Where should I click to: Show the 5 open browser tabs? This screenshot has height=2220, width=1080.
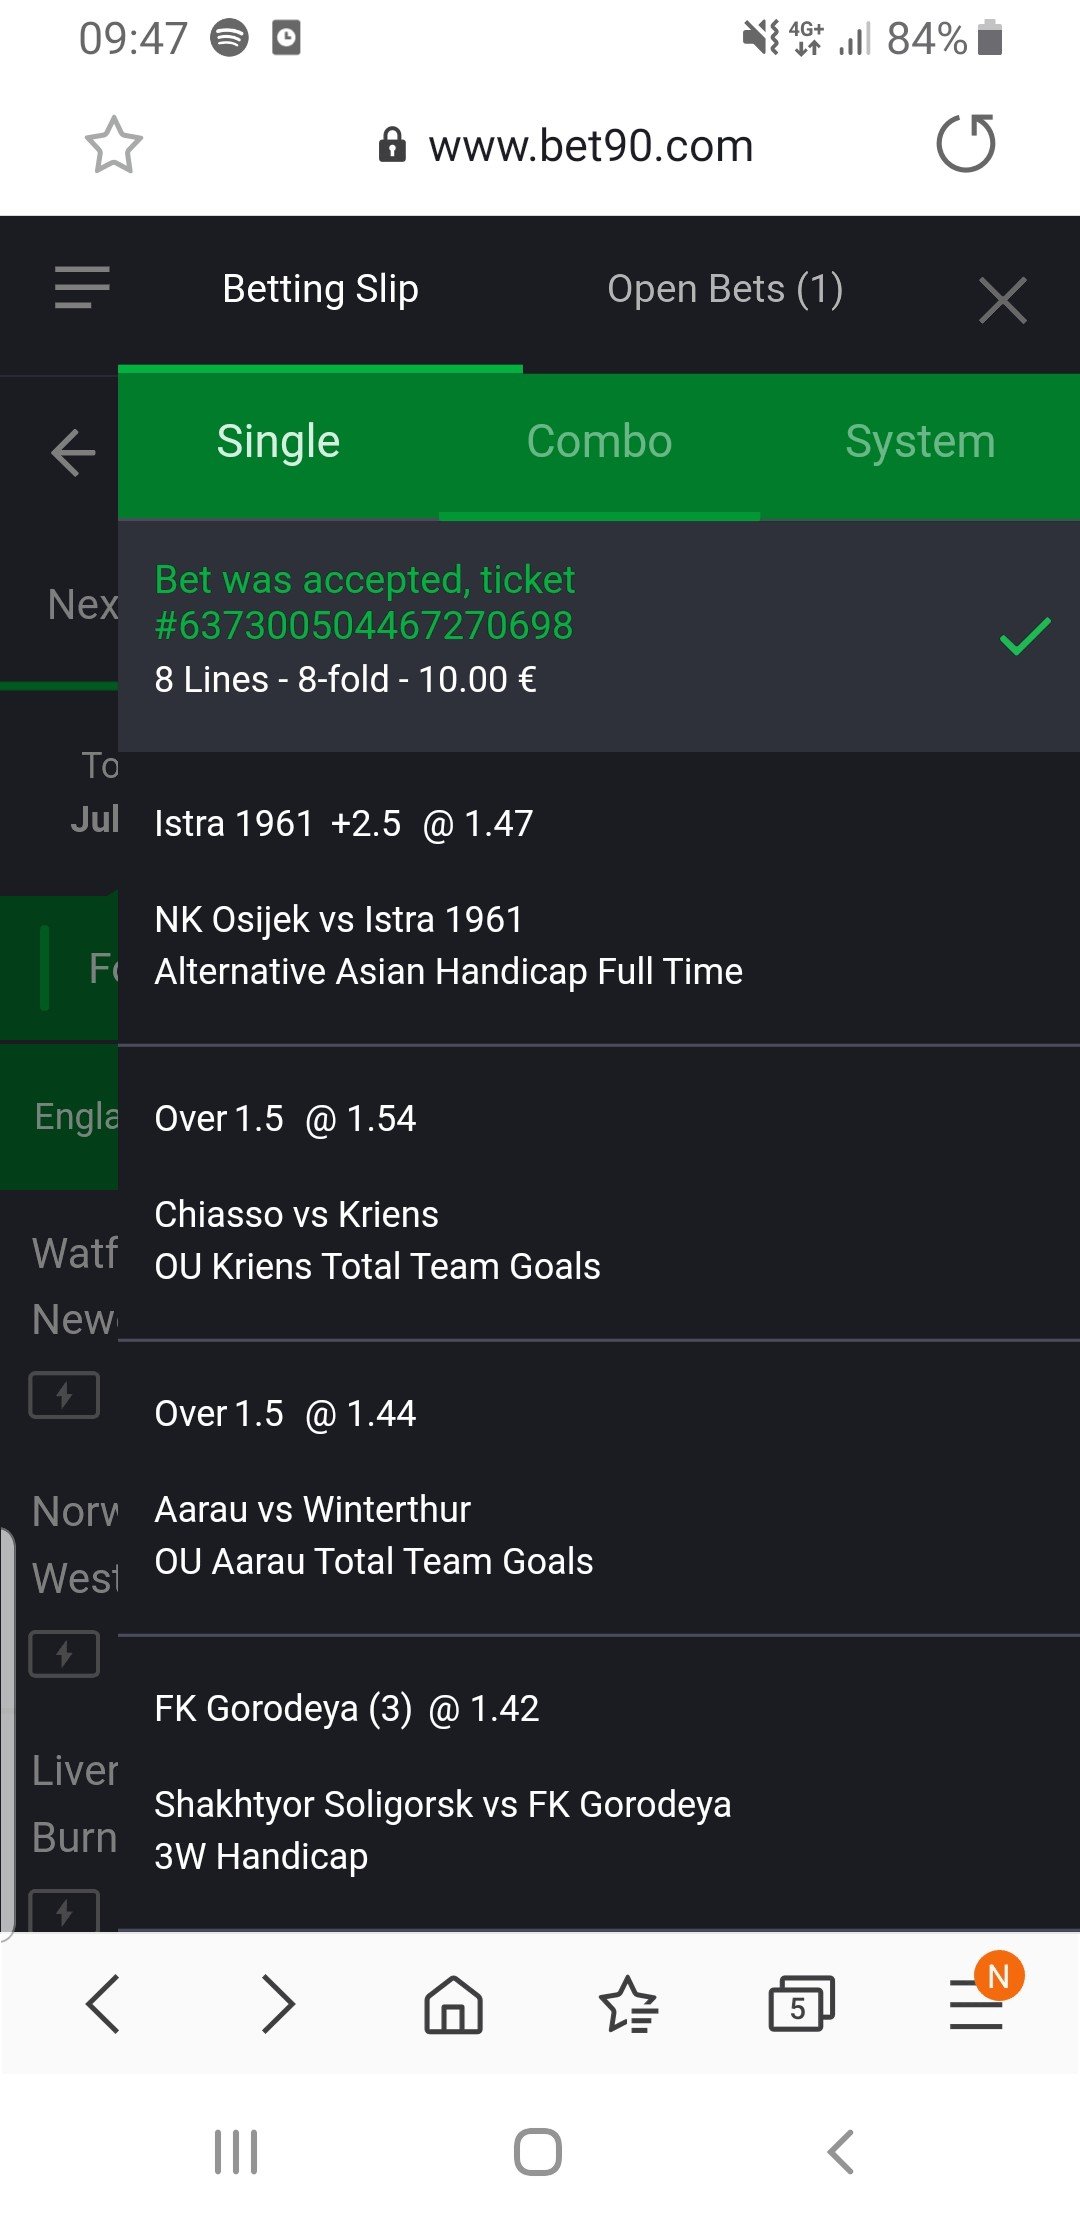click(x=800, y=2004)
